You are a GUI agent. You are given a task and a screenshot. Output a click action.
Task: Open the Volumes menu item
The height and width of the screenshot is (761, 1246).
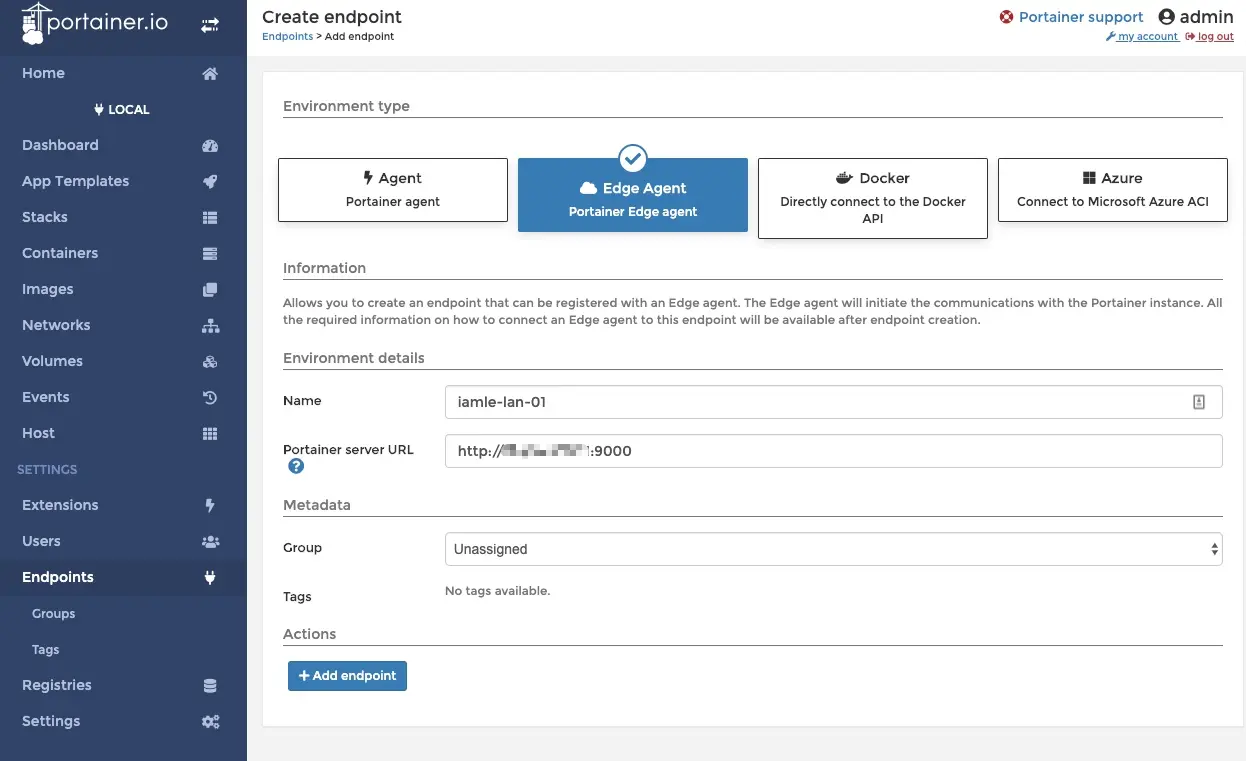click(x=123, y=361)
